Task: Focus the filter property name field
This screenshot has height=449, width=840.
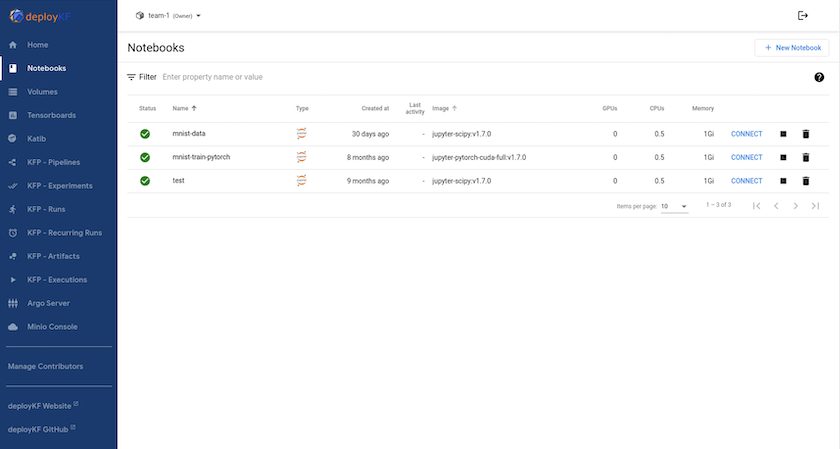Action: tap(300, 77)
